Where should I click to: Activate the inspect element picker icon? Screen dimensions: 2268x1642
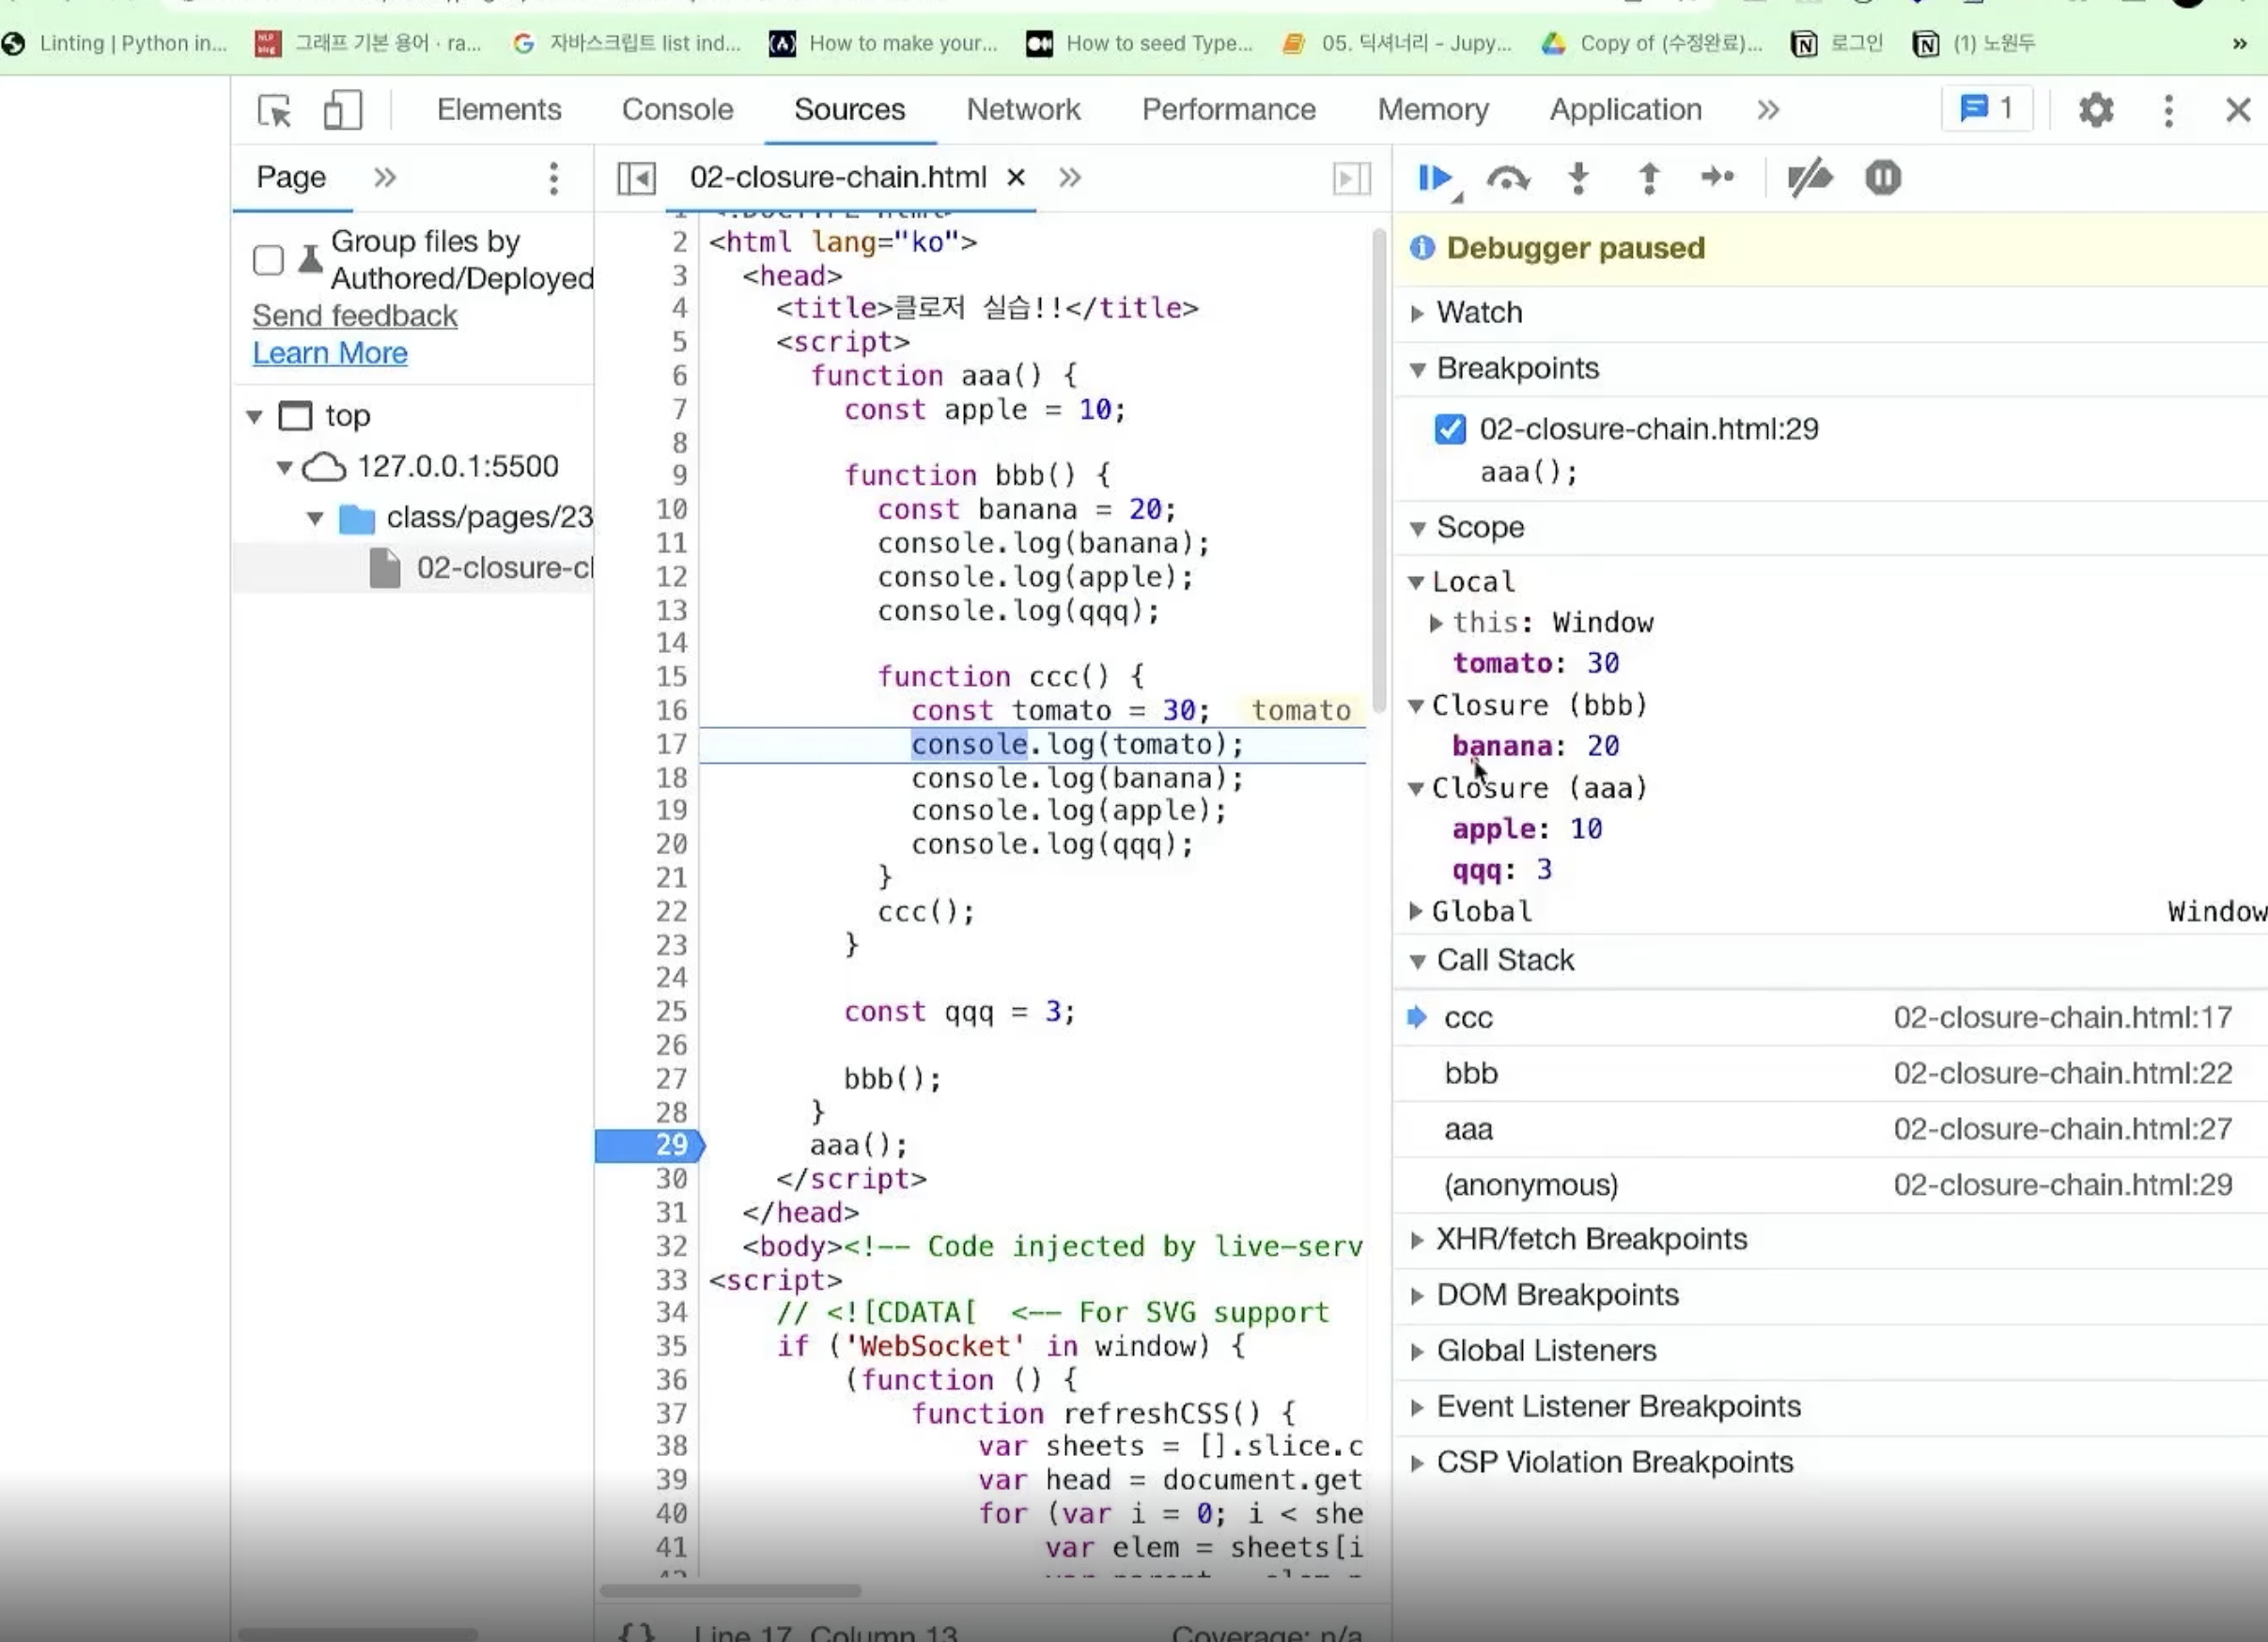274,110
